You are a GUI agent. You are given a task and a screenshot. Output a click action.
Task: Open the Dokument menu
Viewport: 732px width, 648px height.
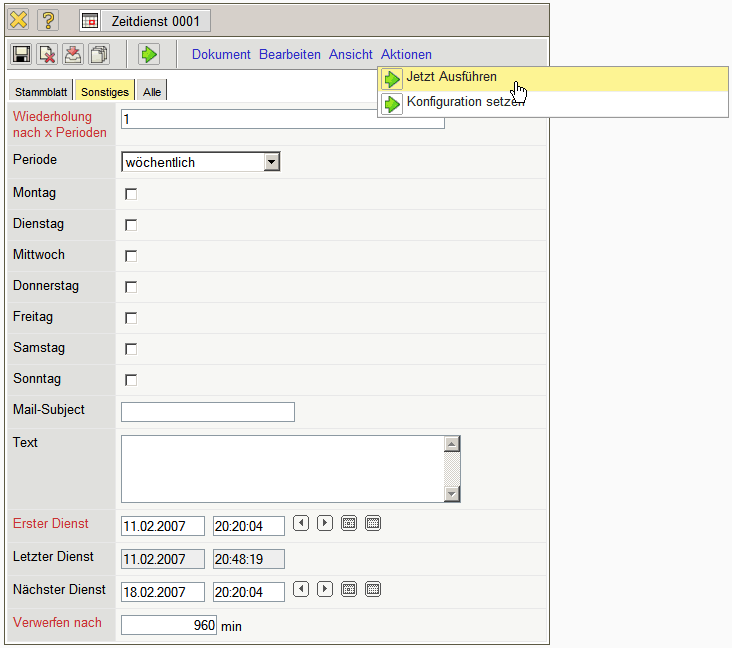point(221,55)
